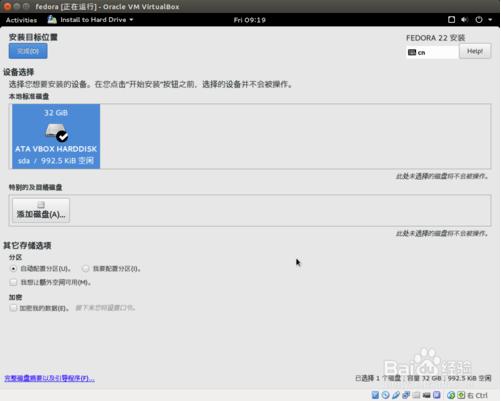The height and width of the screenshot is (401, 501).
Task: Click the Help! button
Action: [475, 51]
